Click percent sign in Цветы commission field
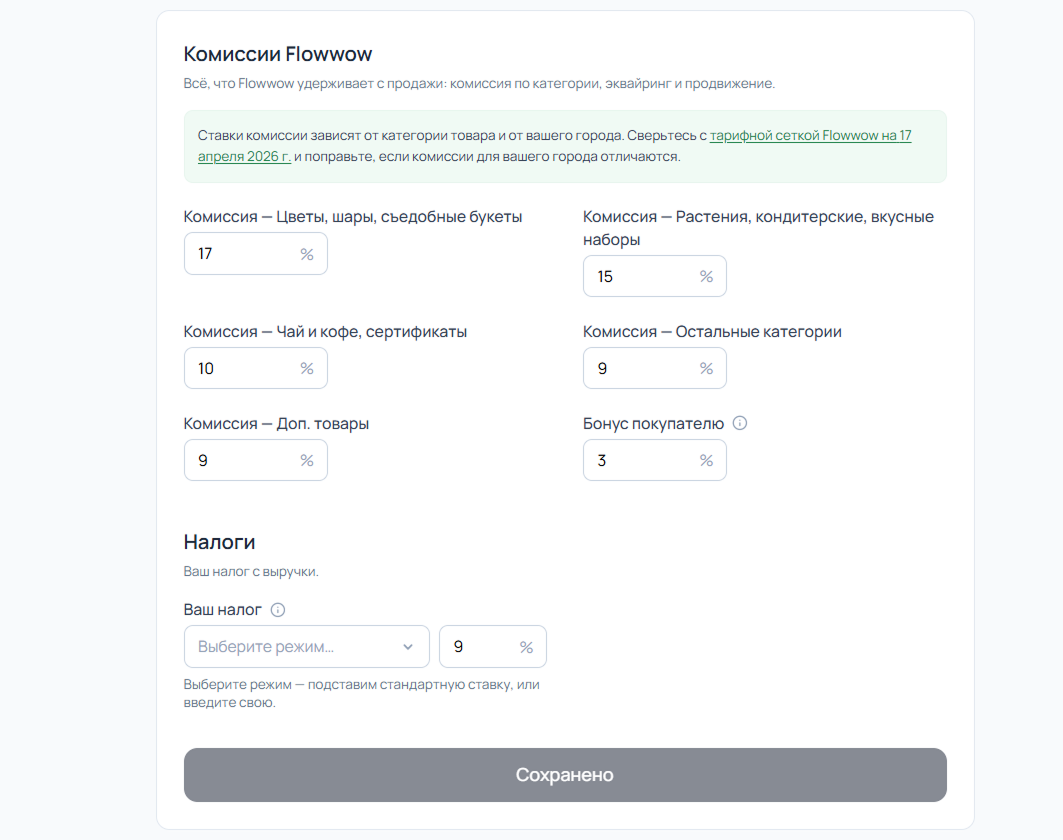The image size is (1063, 840). (307, 254)
